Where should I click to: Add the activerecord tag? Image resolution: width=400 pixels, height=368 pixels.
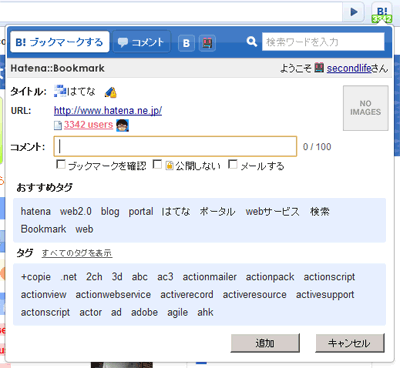187,294
